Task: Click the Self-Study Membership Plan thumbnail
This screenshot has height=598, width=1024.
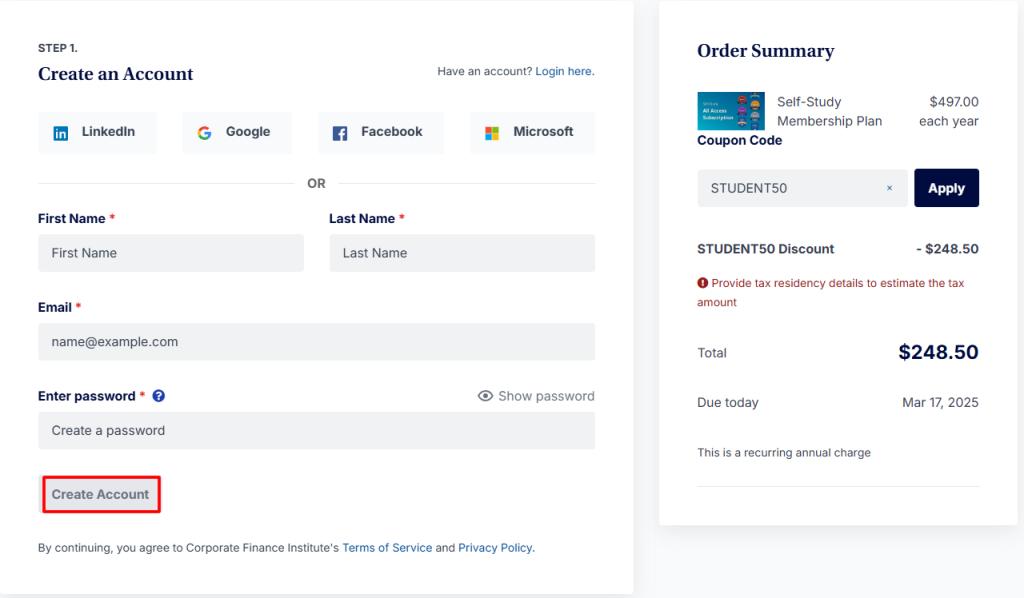Action: pyautogui.click(x=731, y=111)
